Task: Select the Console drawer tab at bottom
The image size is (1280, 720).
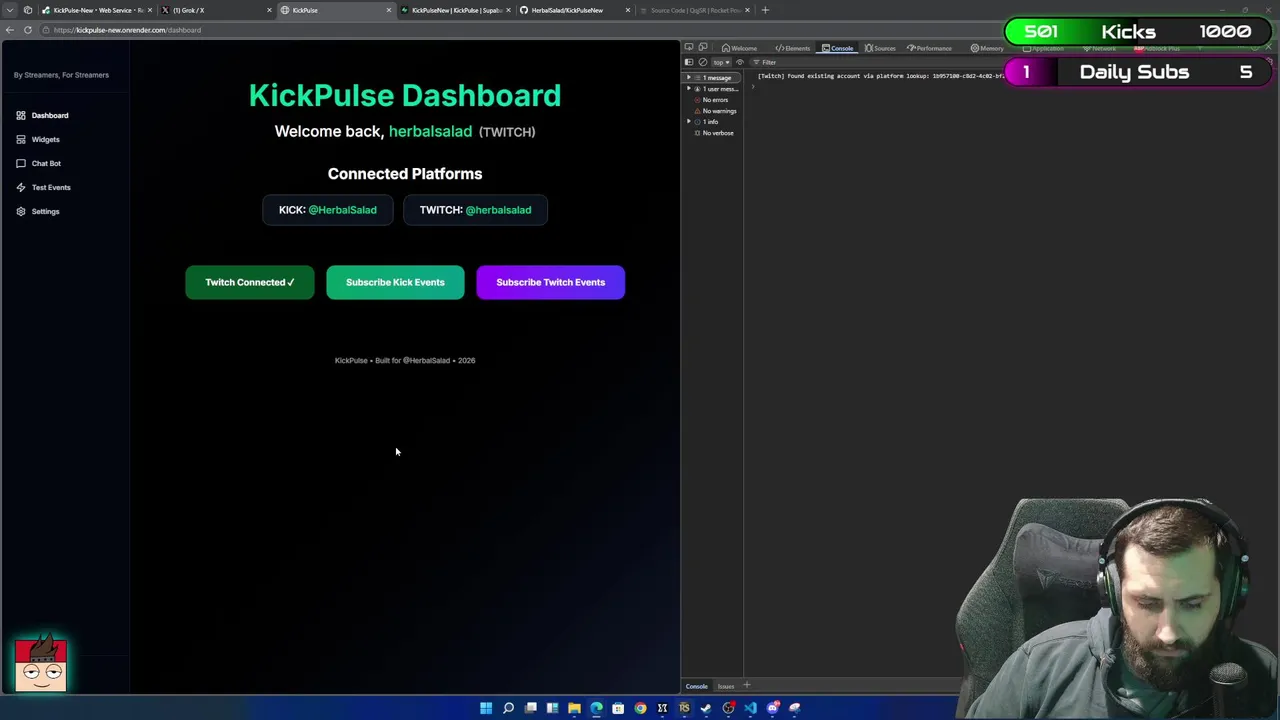Action: point(697,686)
